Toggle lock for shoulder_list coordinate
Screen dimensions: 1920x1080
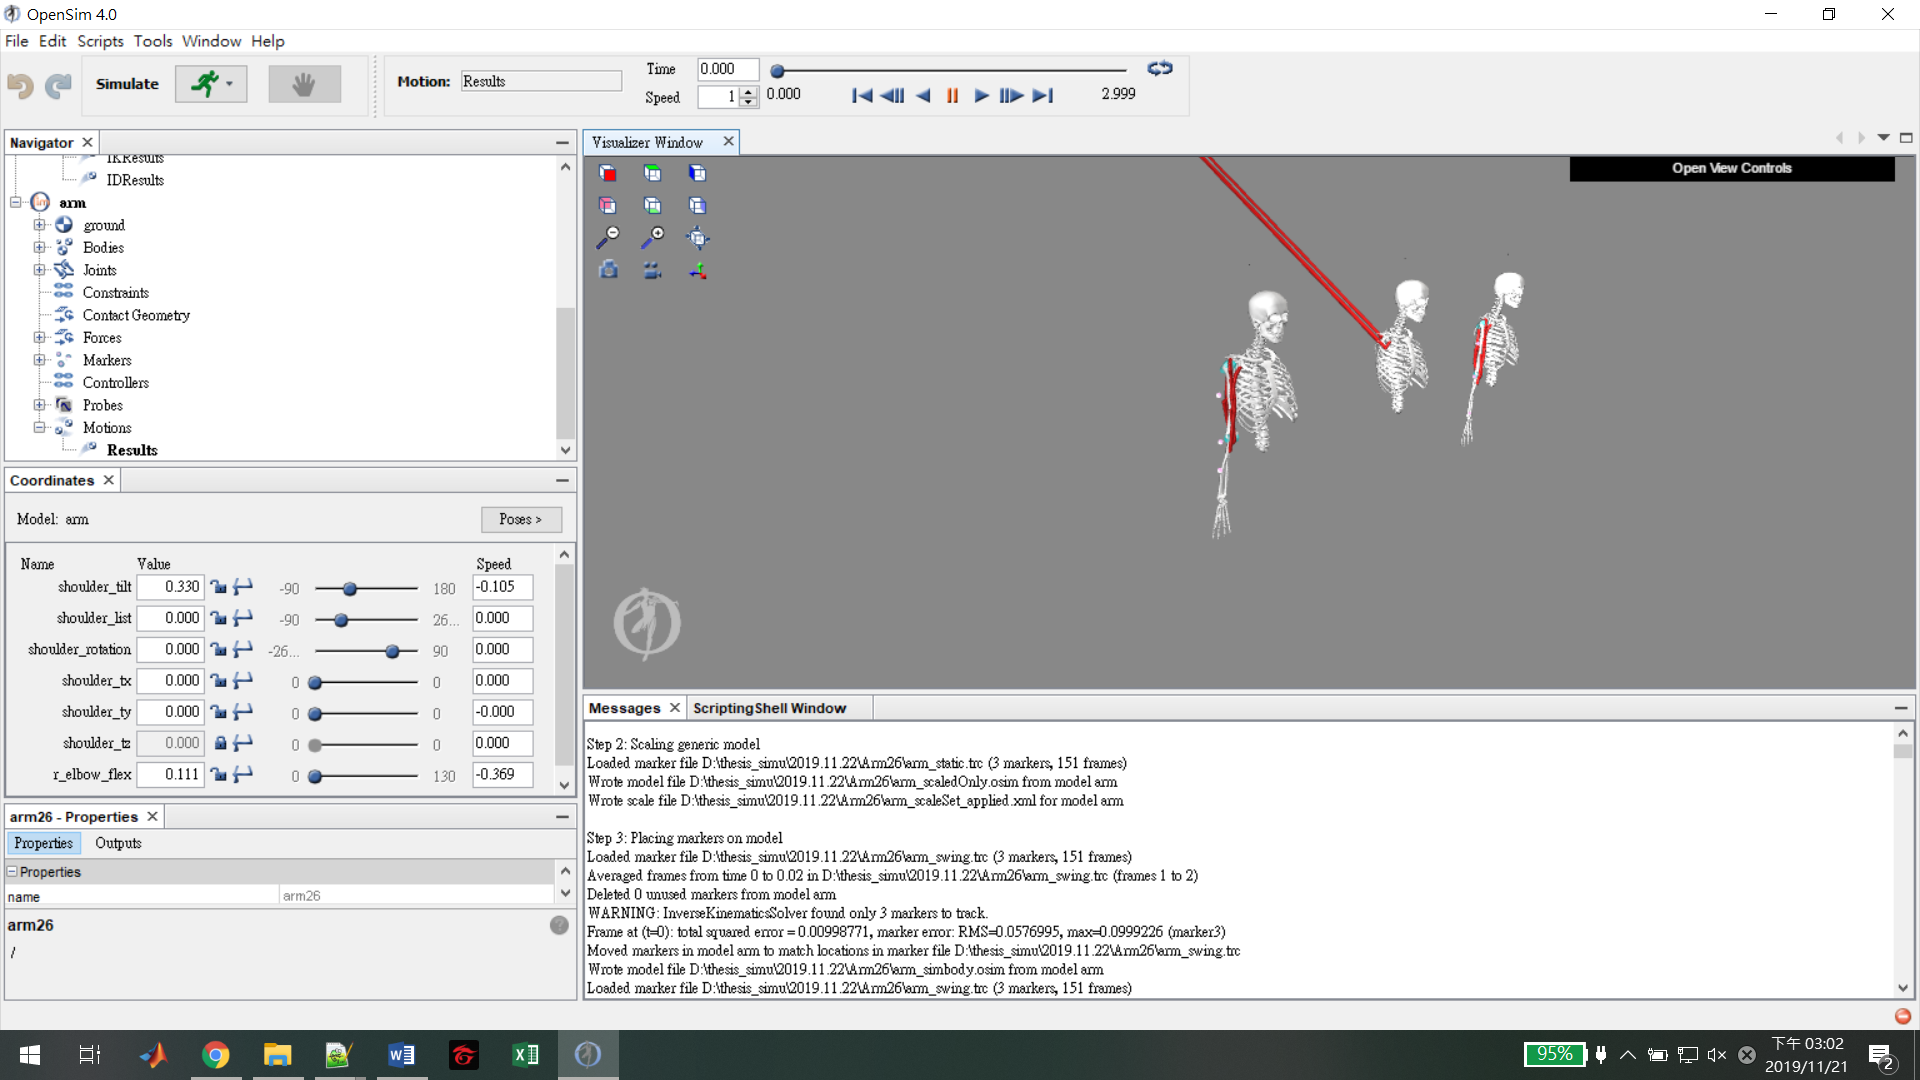coord(219,618)
